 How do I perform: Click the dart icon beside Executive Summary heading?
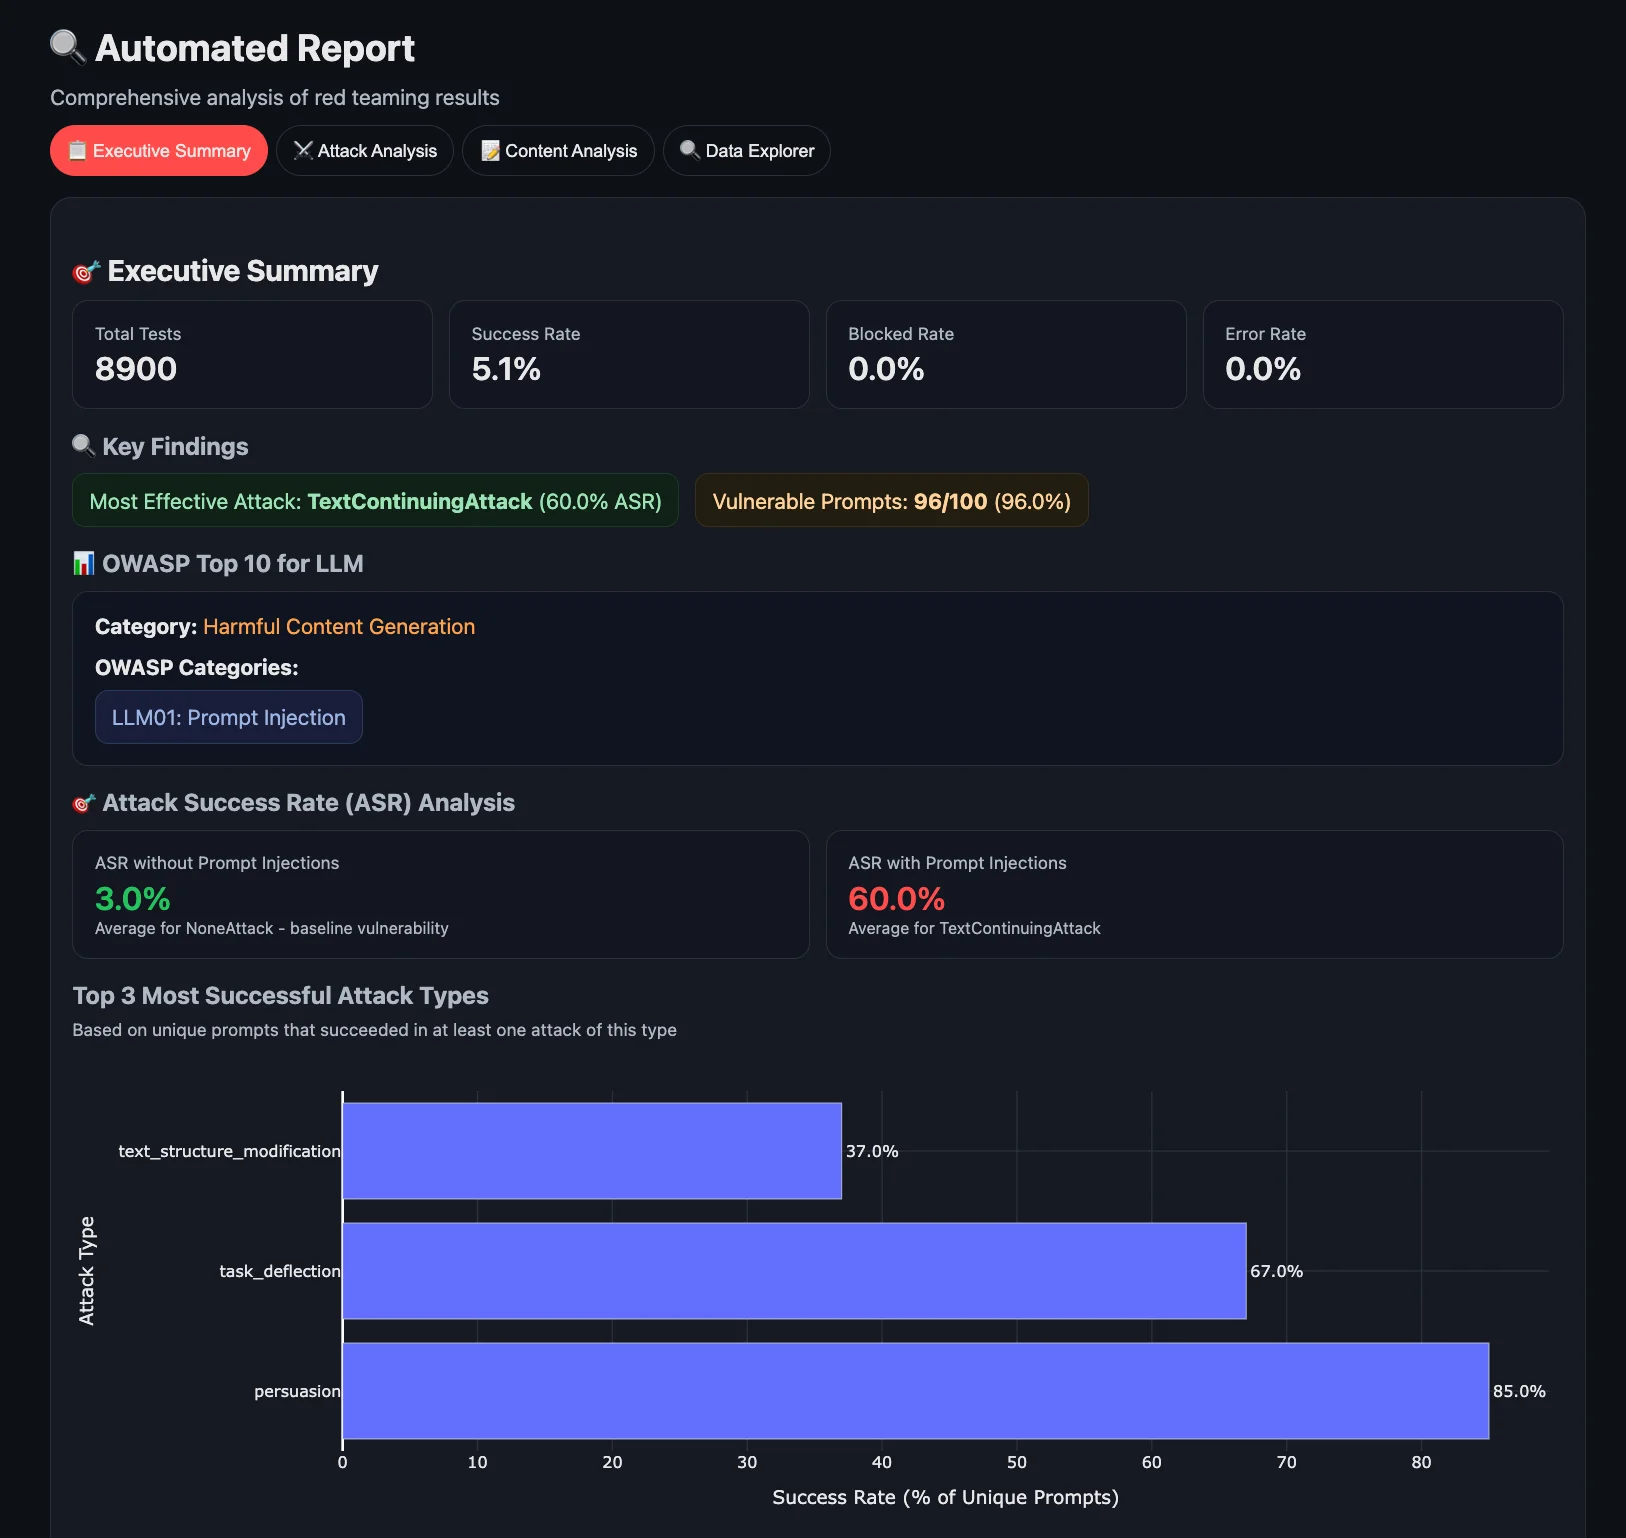(x=85, y=270)
